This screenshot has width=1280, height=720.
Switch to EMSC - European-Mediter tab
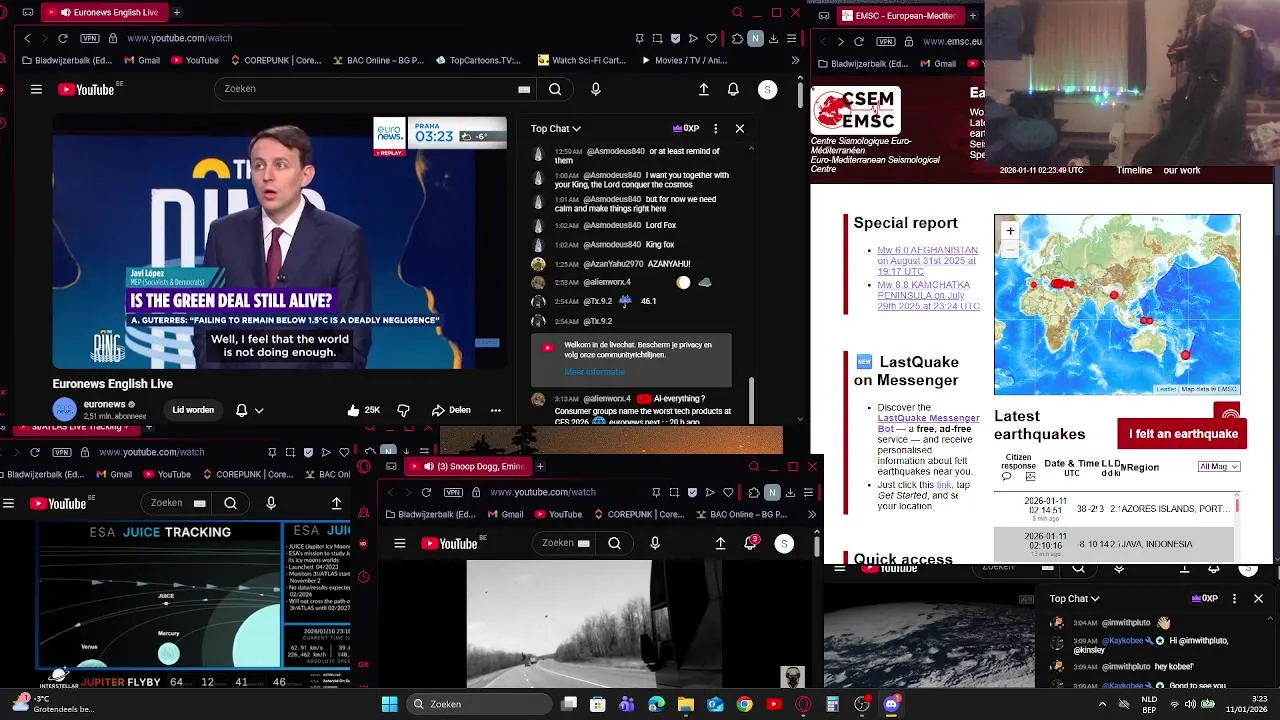point(899,15)
